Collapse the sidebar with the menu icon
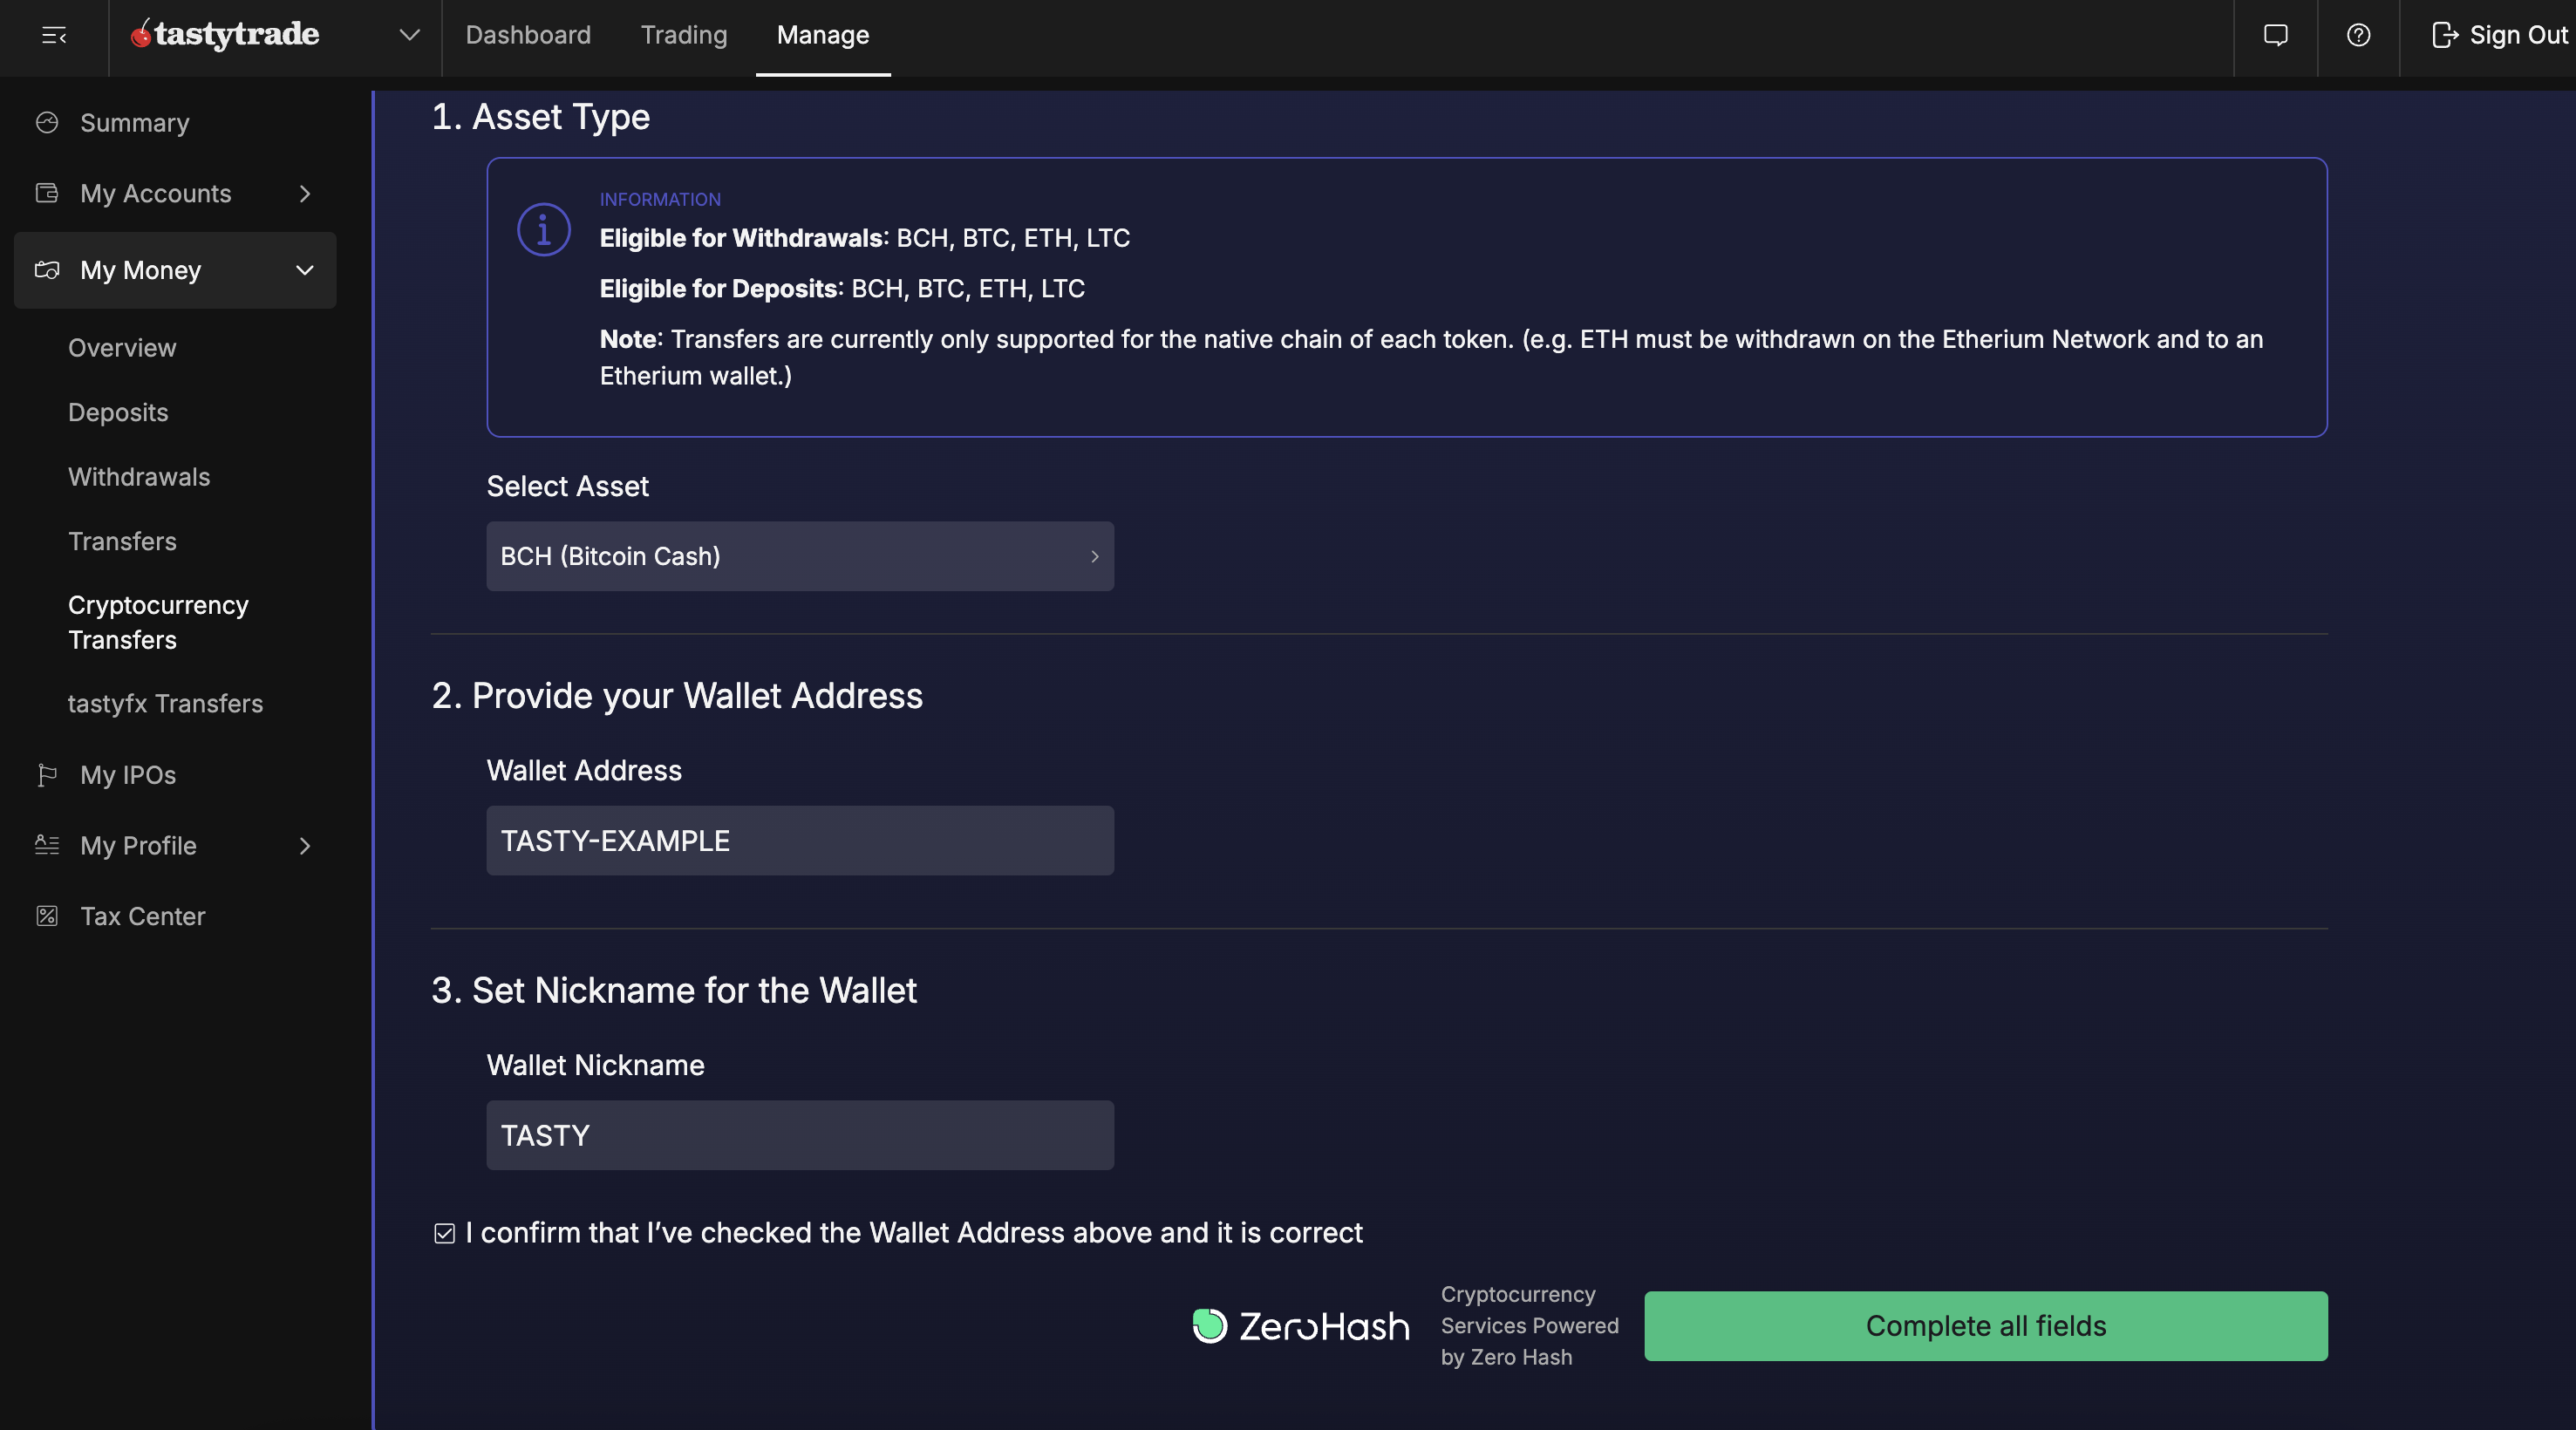2576x1430 pixels. pos(54,36)
